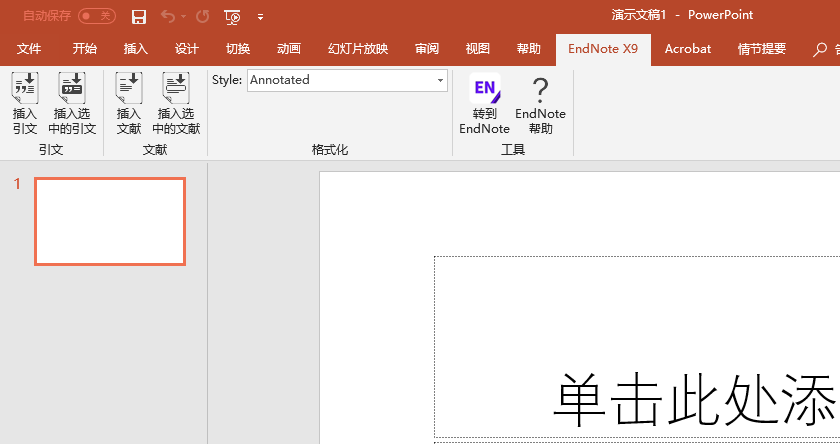Viewport: 840px width, 444px height.
Task: Switch to the 设计 (Design) tab
Action: click(x=186, y=49)
